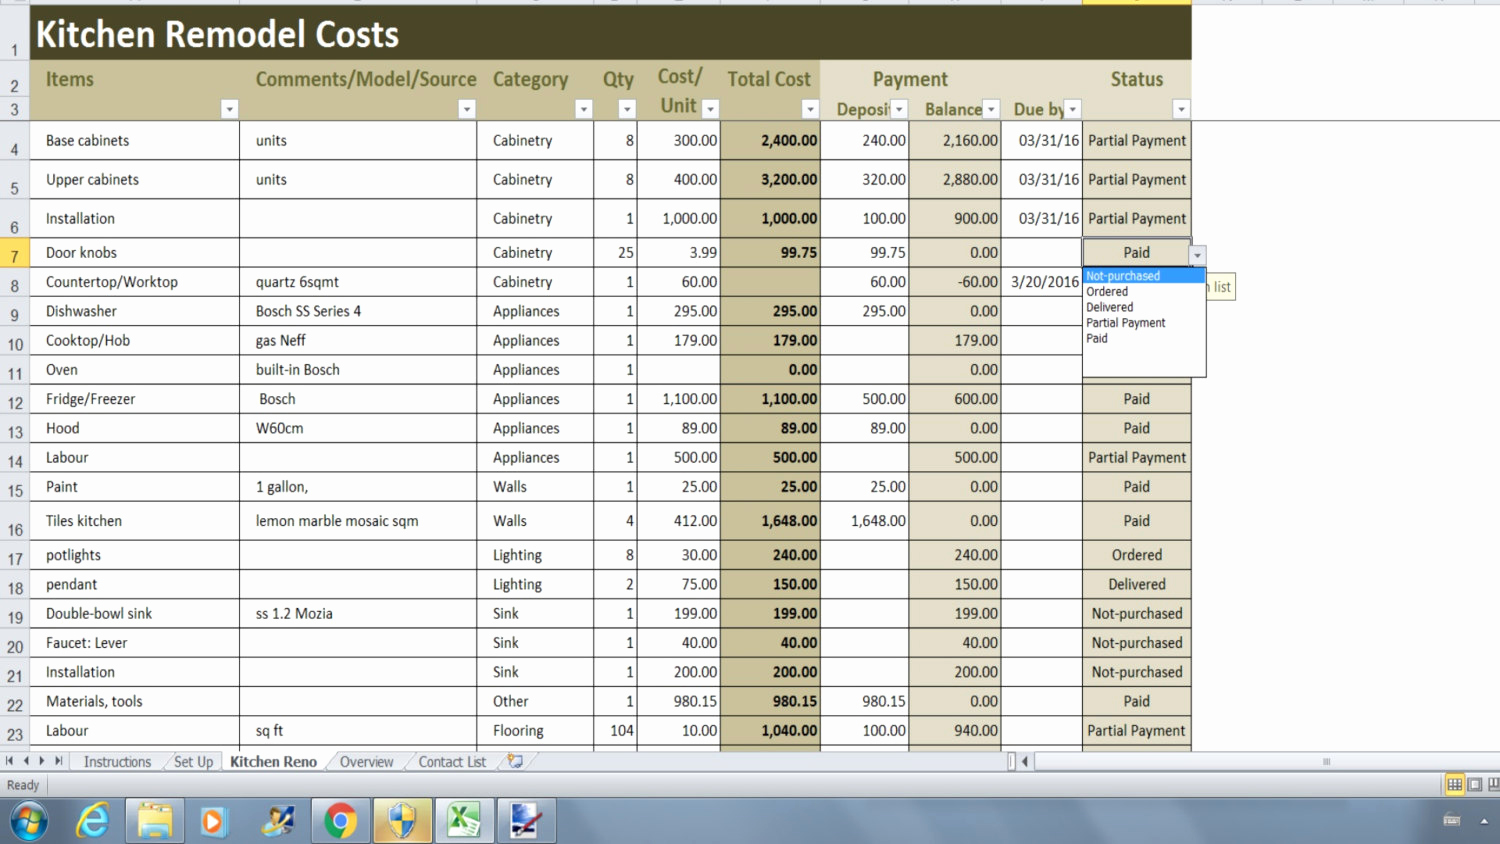Select the 'lemon marble mosaic sqm' cell
The height and width of the screenshot is (844, 1500).
click(358, 521)
